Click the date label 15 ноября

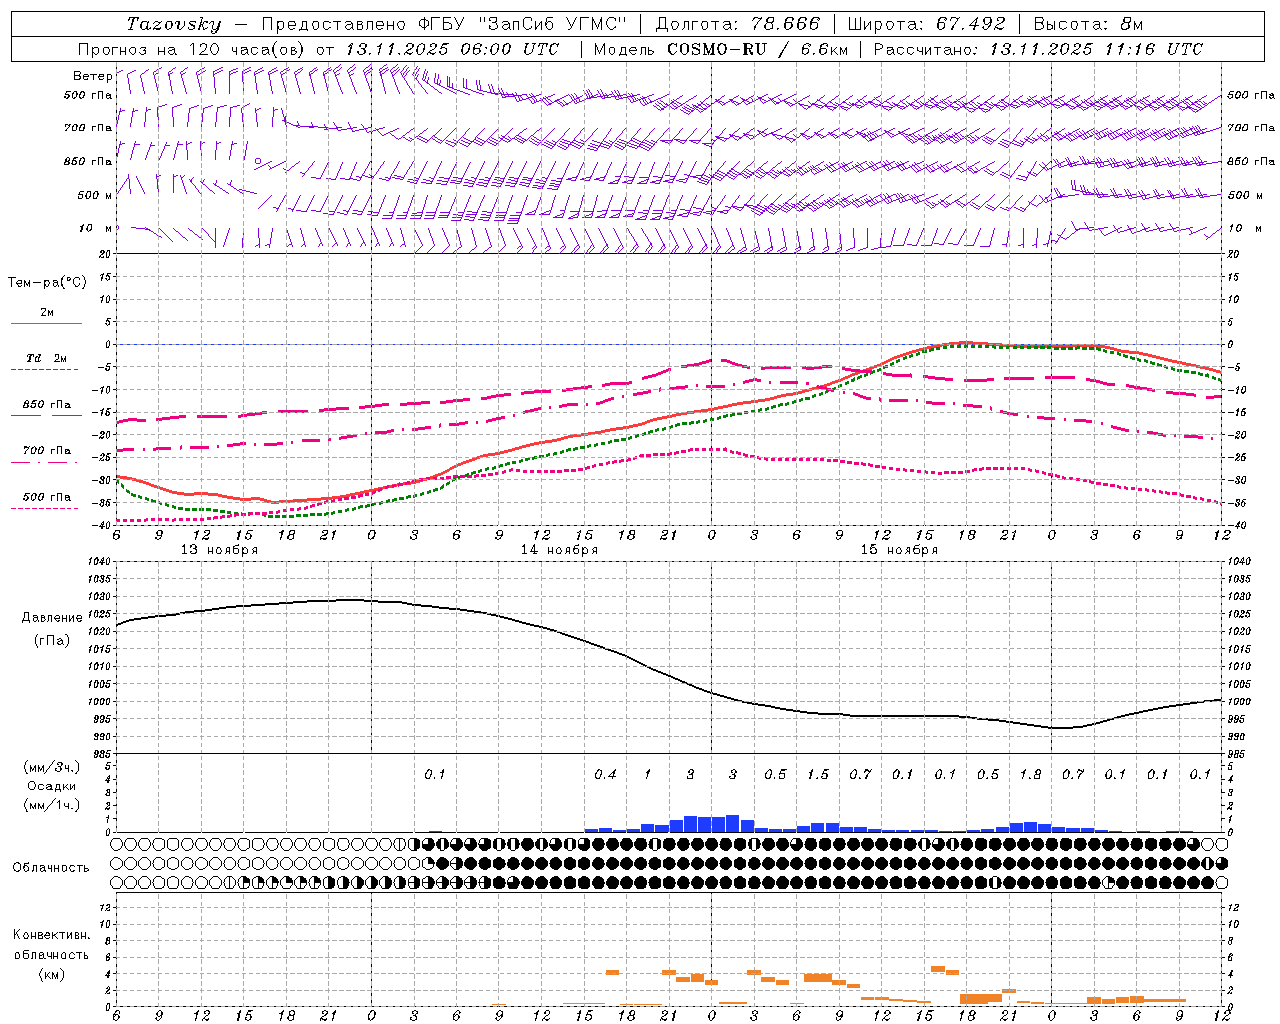point(899,550)
